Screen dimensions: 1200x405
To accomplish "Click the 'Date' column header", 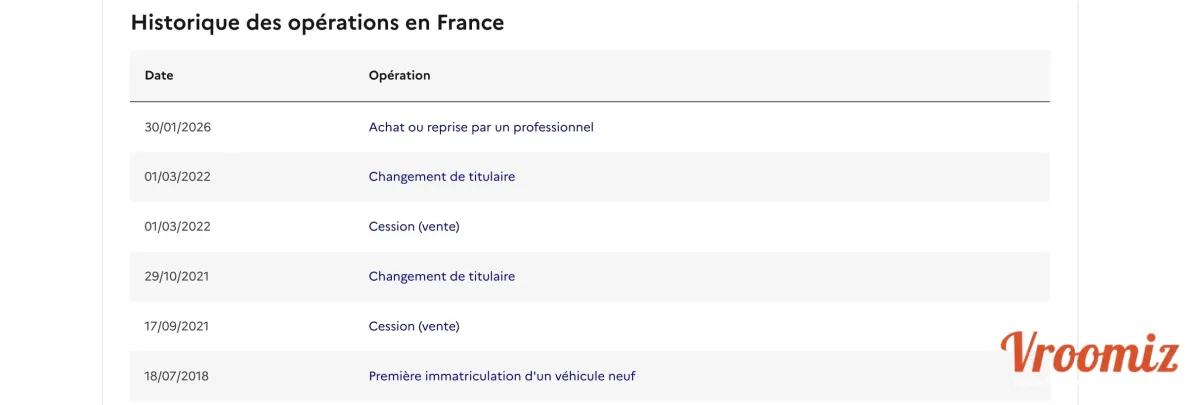I will [x=159, y=76].
